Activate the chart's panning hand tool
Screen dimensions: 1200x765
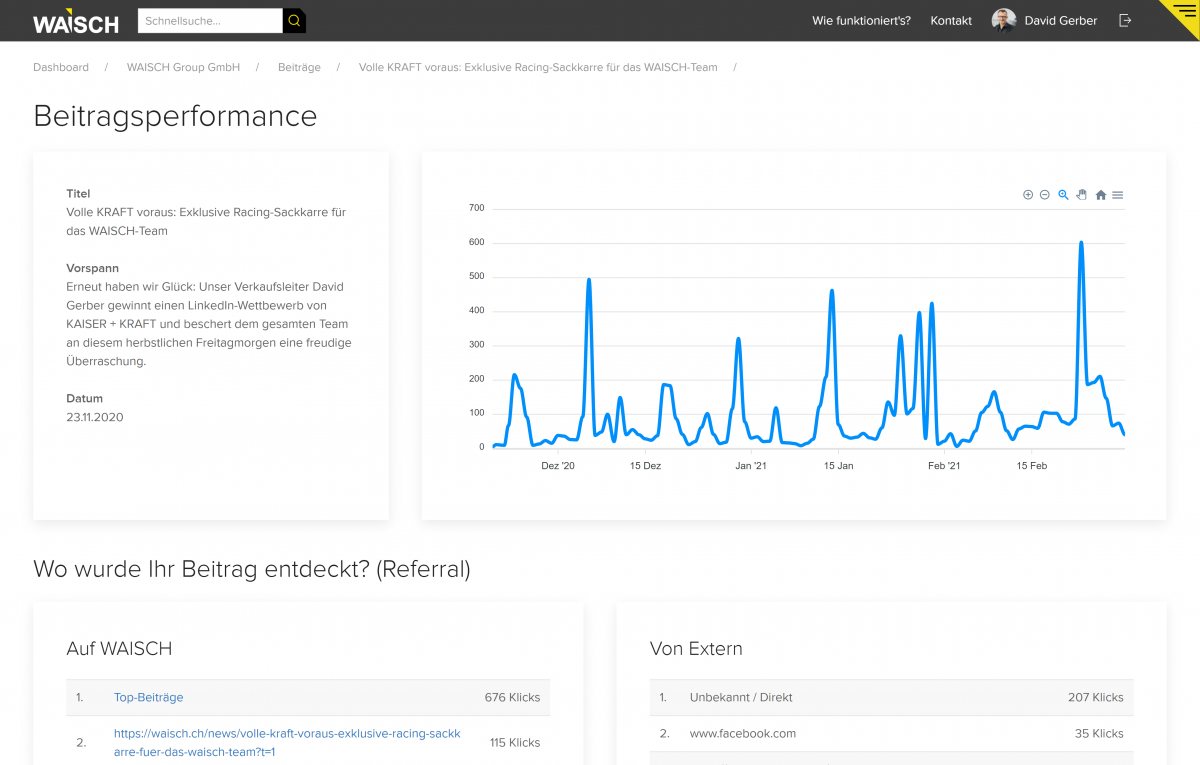click(1081, 195)
